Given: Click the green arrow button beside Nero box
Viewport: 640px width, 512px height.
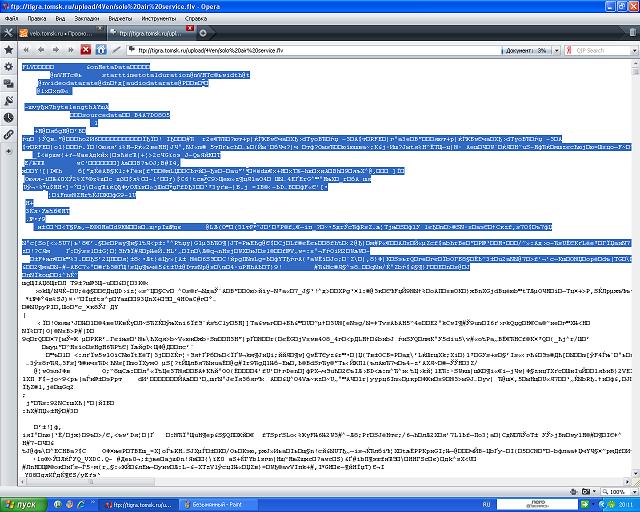Looking at the screenshot, I should (584, 505).
